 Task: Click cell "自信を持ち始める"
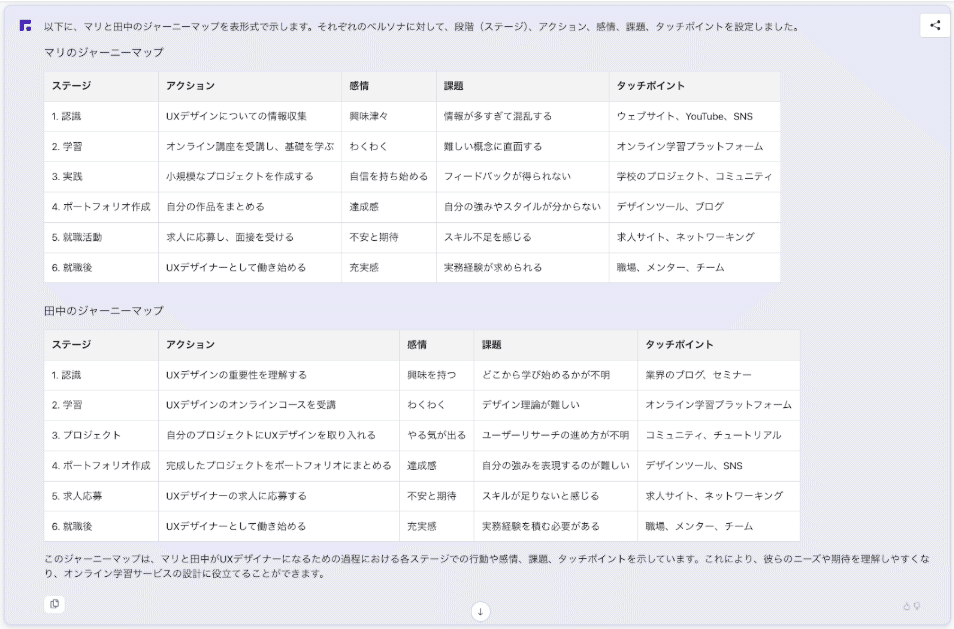[x=389, y=176]
